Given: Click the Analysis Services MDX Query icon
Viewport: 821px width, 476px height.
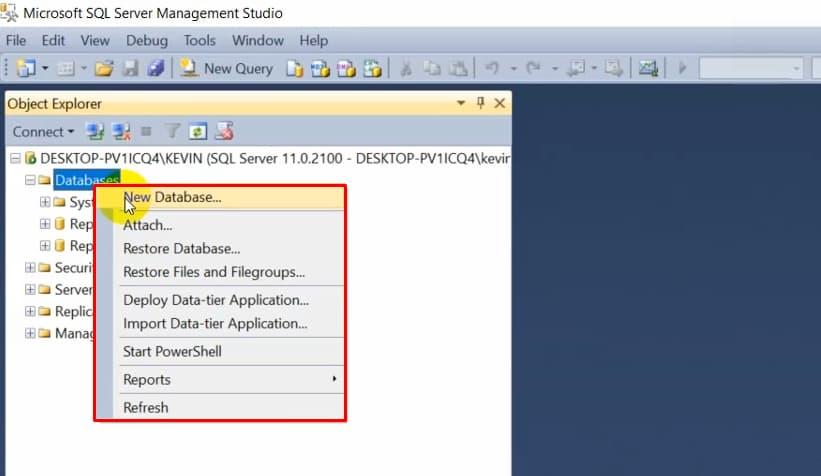Looking at the screenshot, I should 320,69.
